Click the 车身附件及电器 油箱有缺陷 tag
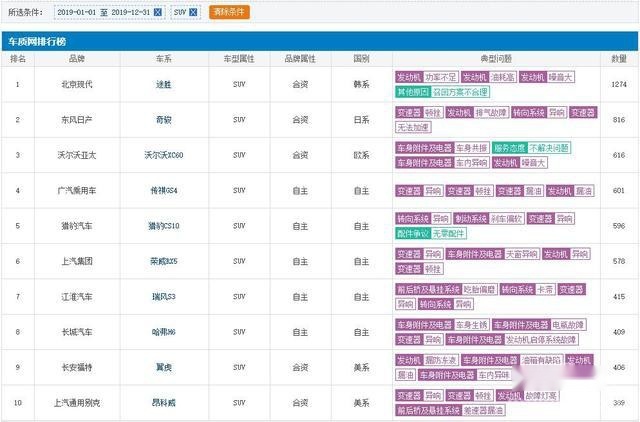 [x=512, y=361]
